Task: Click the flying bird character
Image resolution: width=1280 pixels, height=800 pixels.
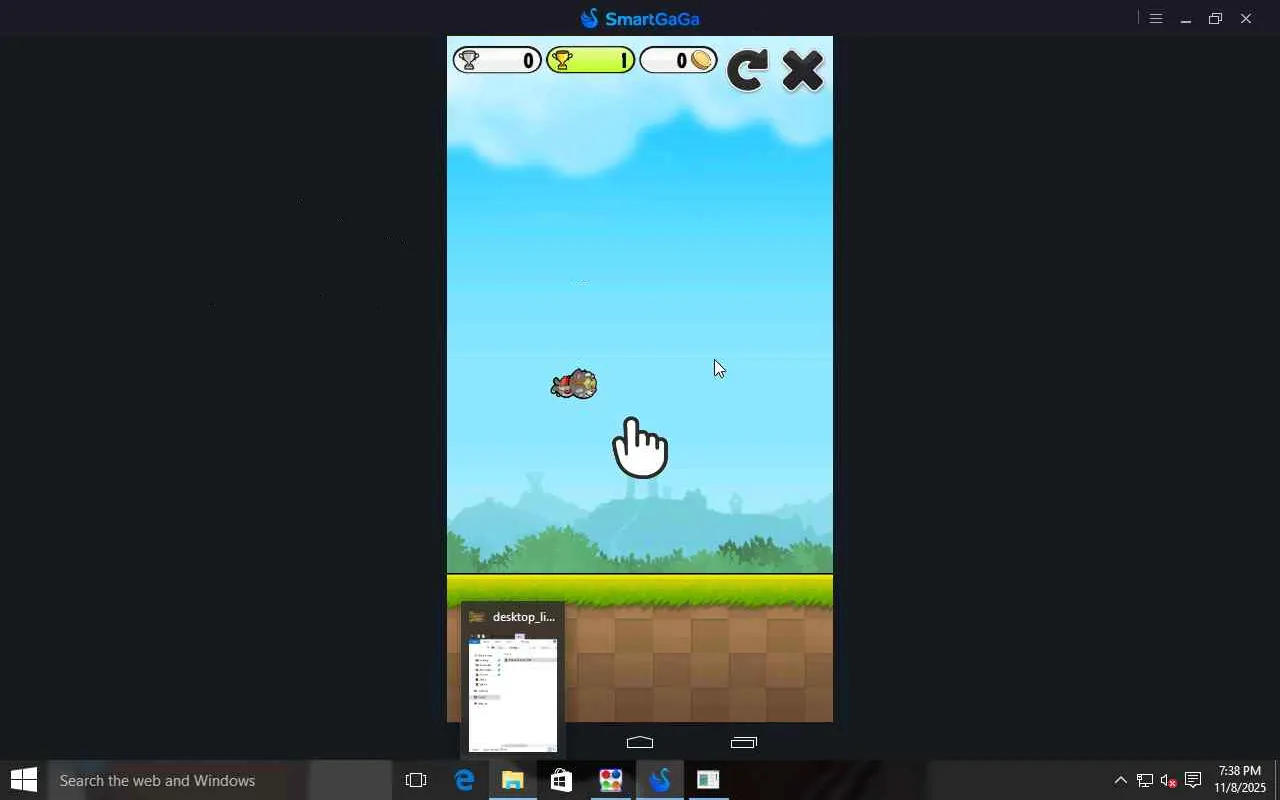Action: tap(574, 384)
